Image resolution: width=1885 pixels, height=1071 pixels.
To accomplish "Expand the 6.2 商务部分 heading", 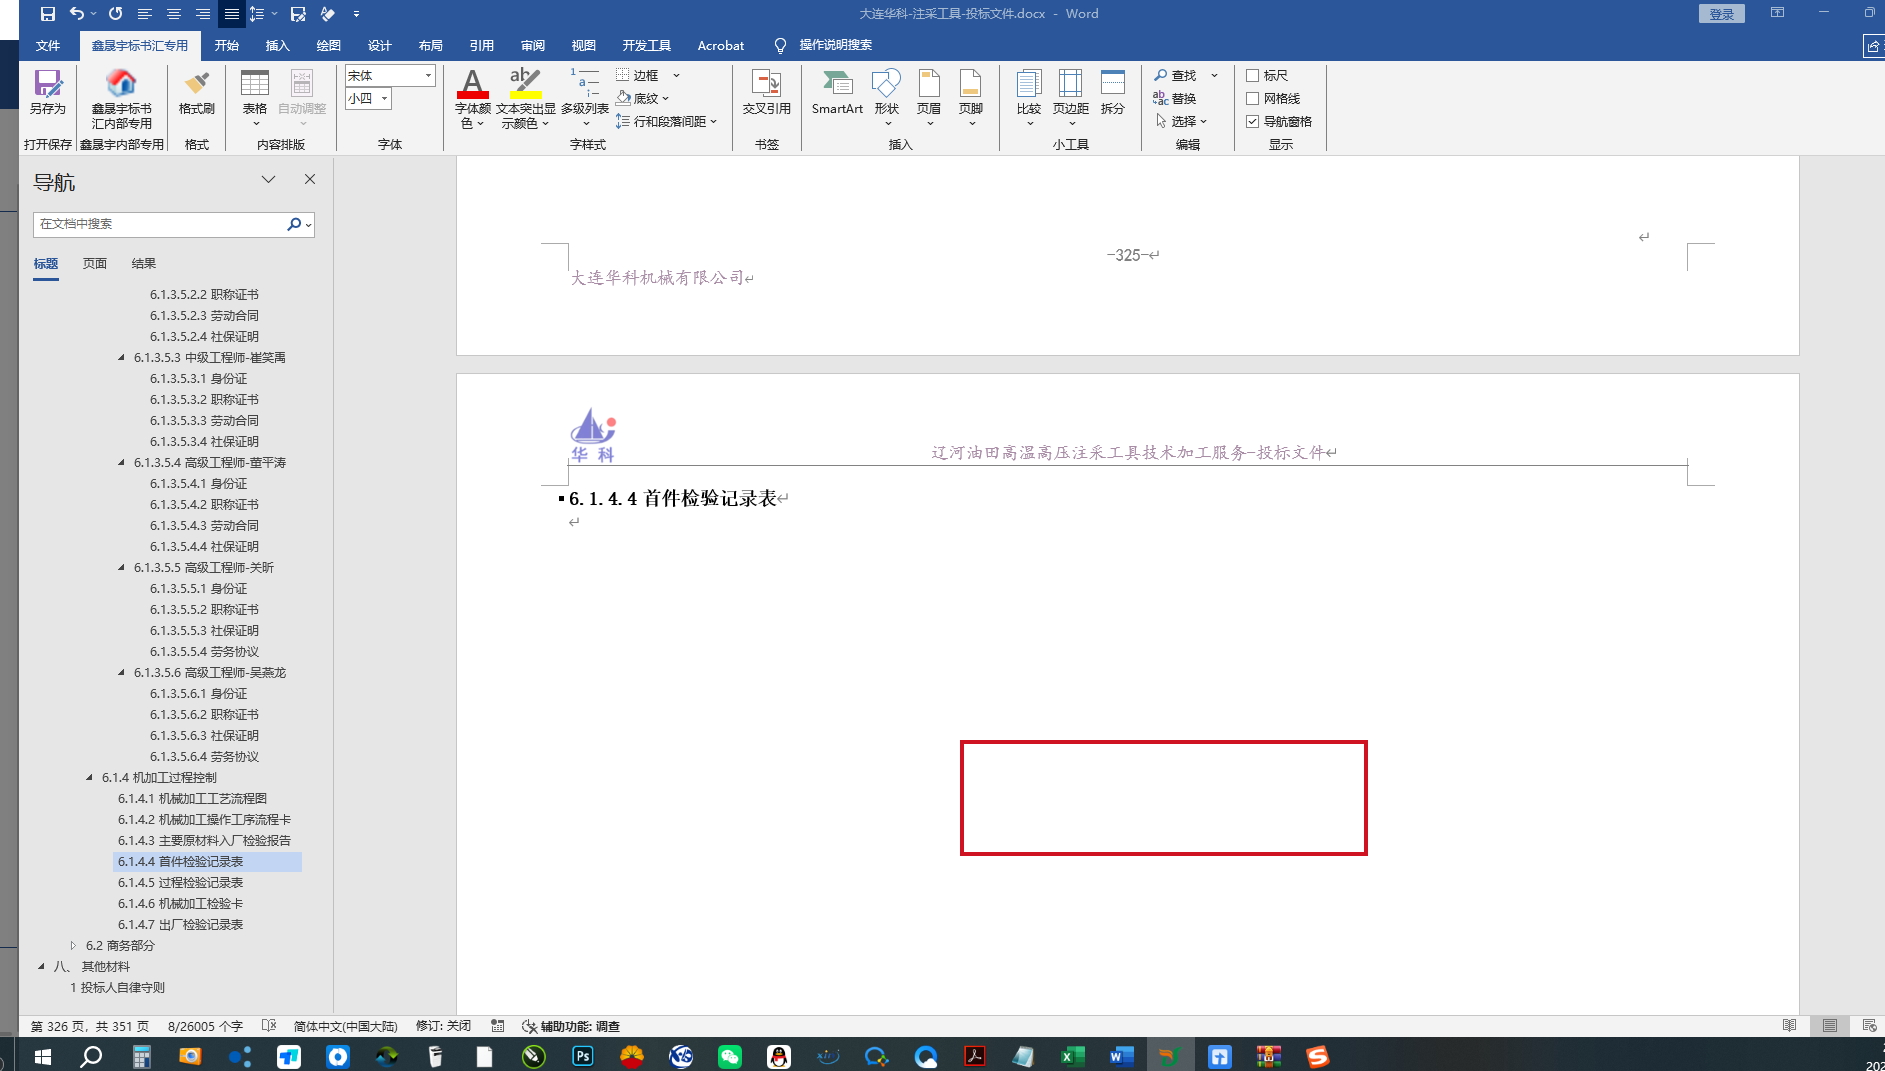I will click(73, 945).
